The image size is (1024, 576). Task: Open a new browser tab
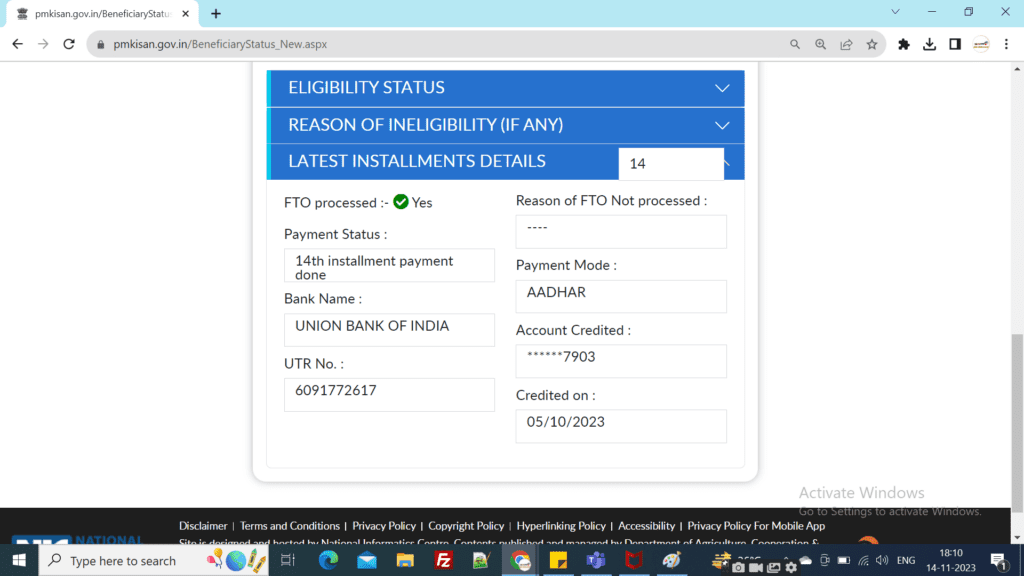pyautogui.click(x=216, y=14)
